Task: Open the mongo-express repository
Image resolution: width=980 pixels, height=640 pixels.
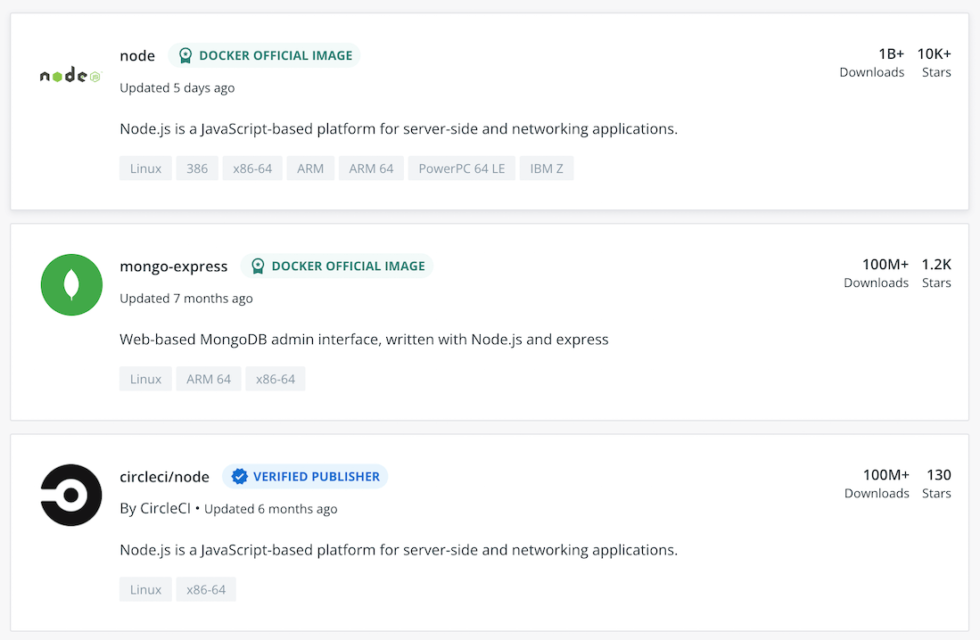Action: click(x=173, y=266)
